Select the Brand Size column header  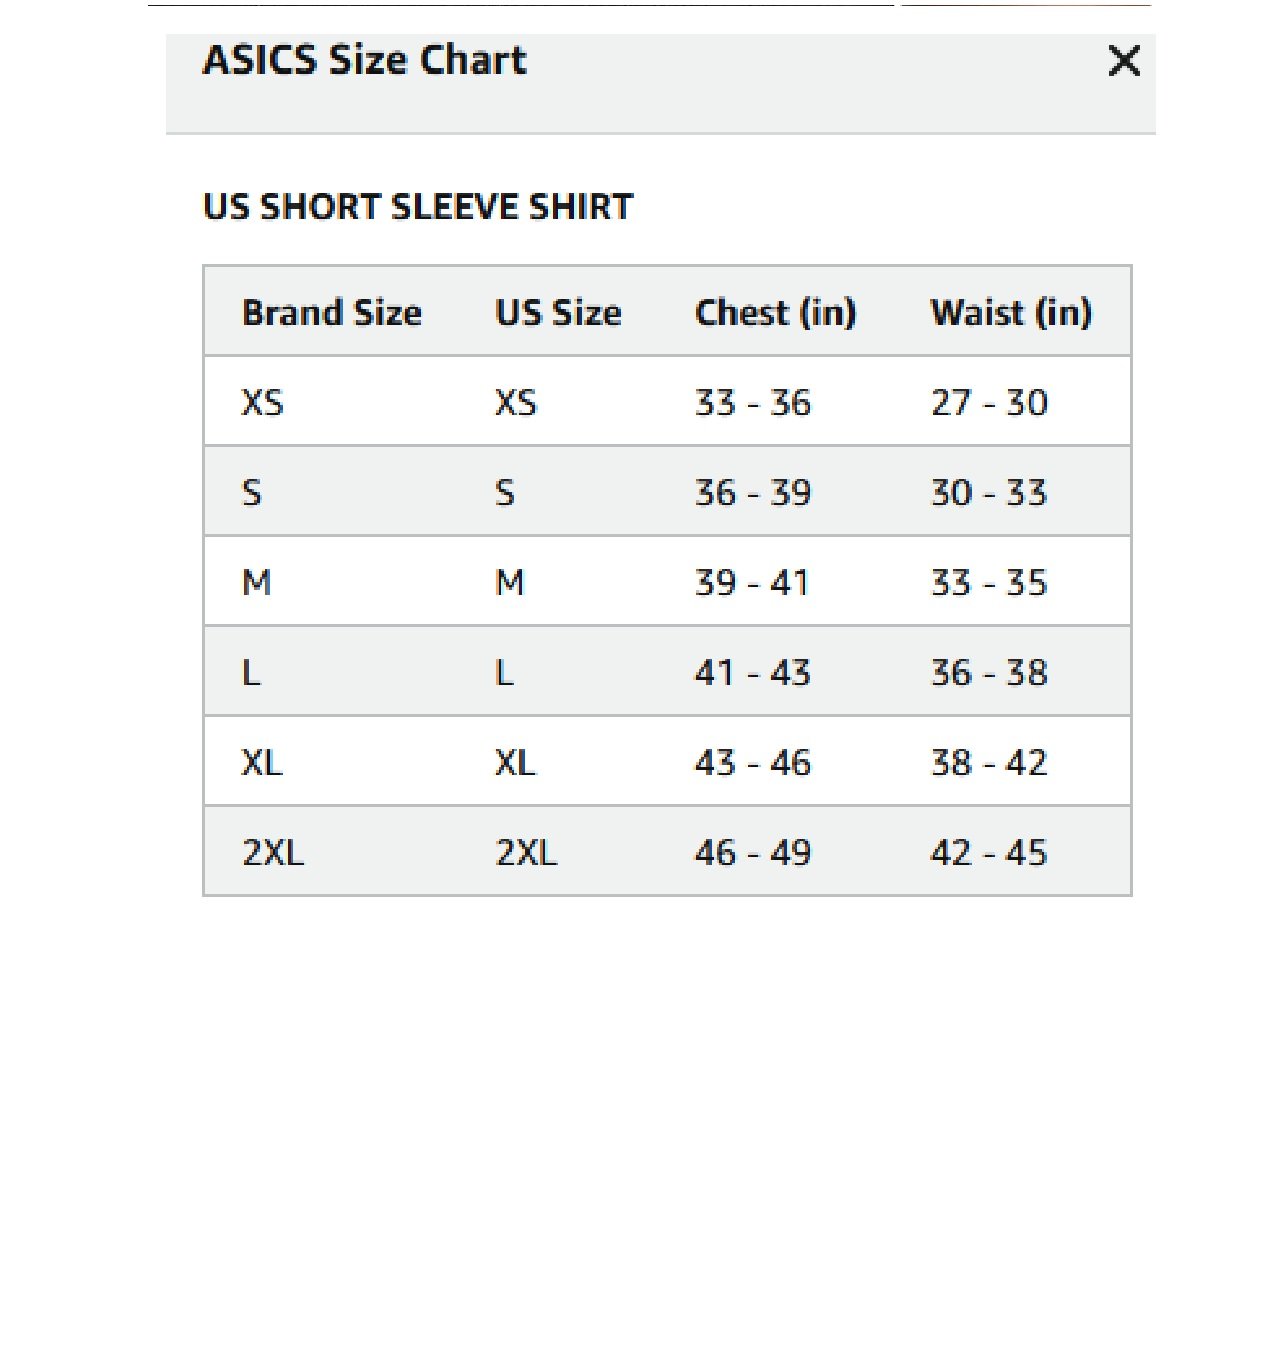[x=332, y=312]
